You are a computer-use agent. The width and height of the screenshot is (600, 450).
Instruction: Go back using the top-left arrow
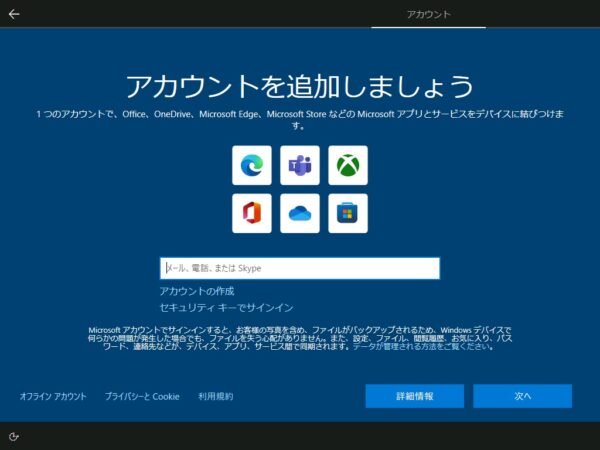[14, 14]
